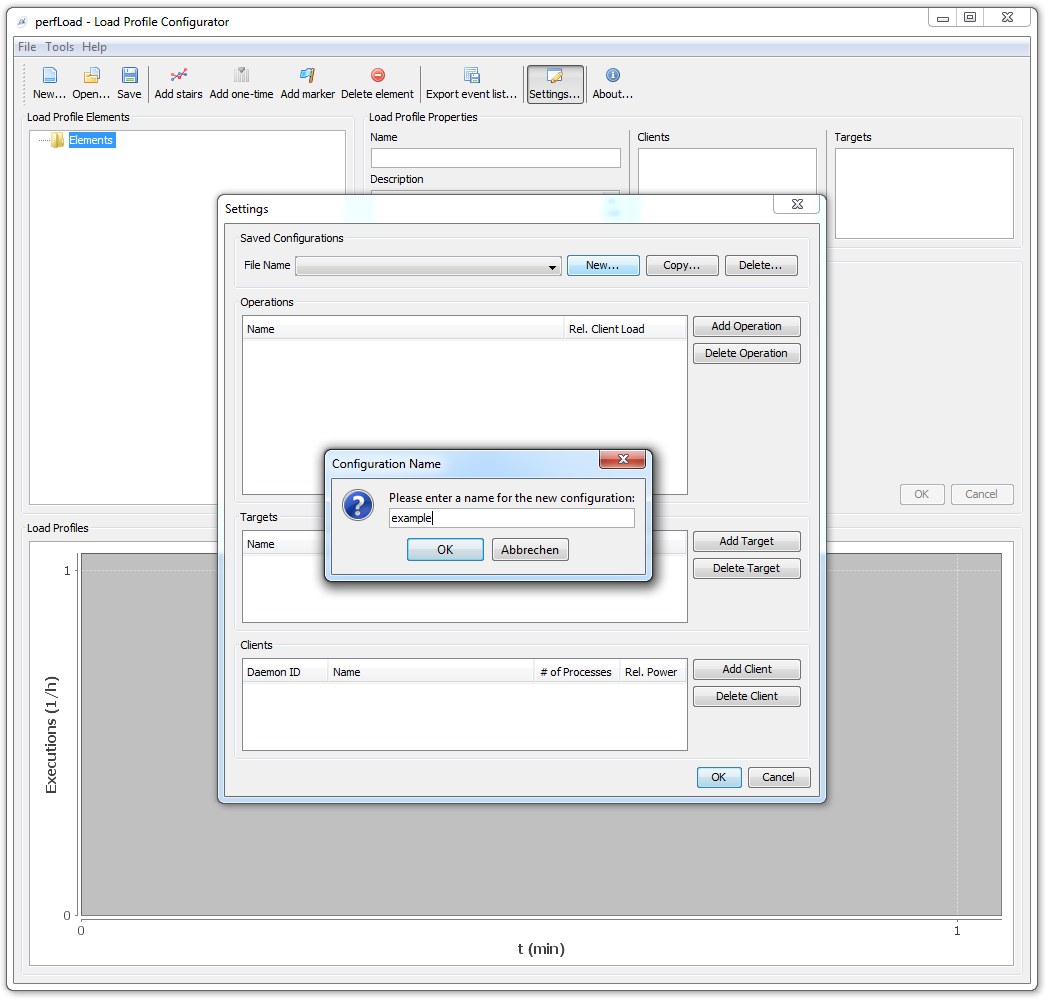Click the Add Client button
Image resolution: width=1050 pixels, height=1001 pixels.
tap(746, 670)
